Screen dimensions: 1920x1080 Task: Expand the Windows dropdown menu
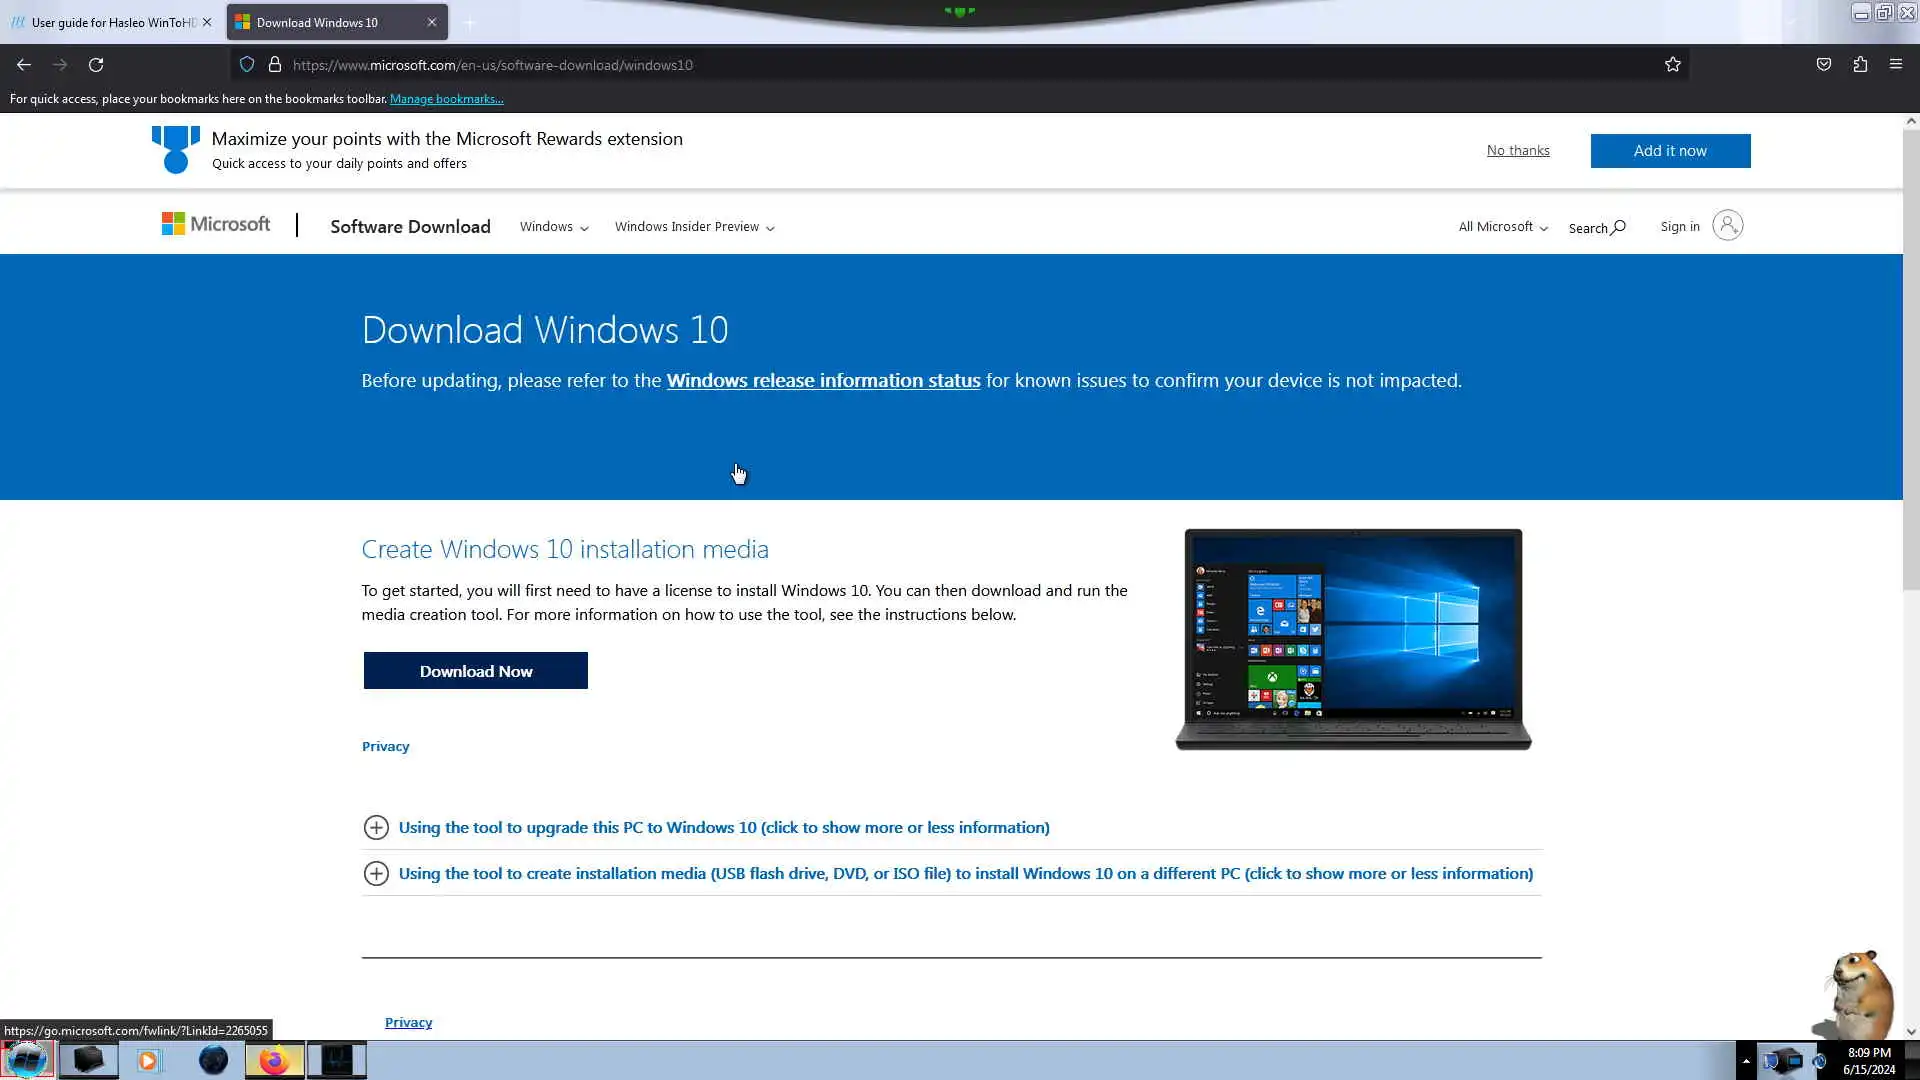[x=554, y=227]
